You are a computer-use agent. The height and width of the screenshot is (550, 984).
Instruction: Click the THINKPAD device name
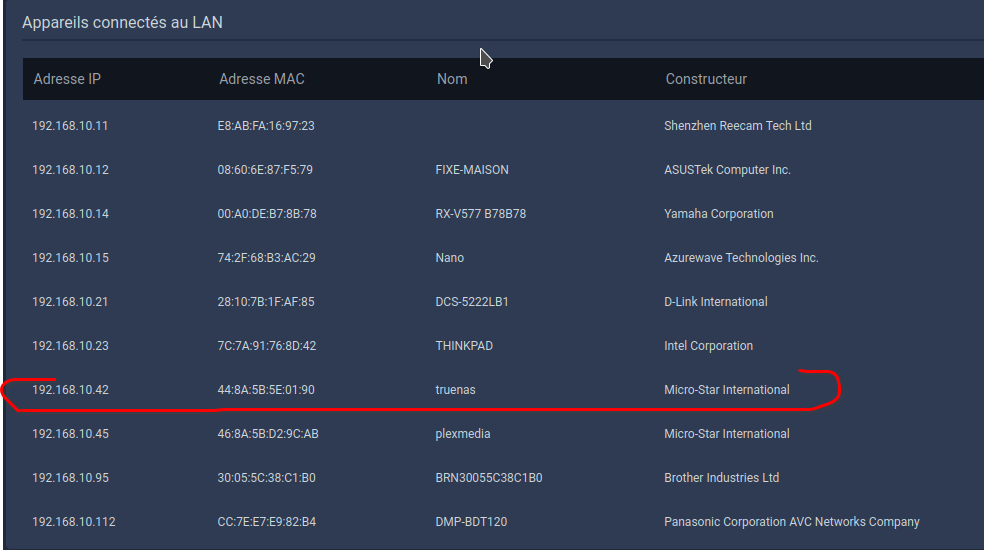tap(464, 345)
